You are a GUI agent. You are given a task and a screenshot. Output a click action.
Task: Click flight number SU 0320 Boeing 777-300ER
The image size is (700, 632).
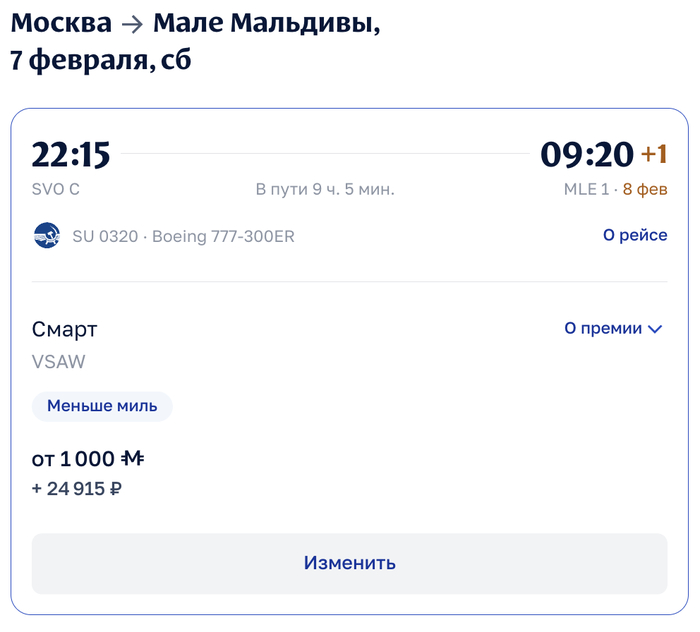pyautogui.click(x=183, y=237)
